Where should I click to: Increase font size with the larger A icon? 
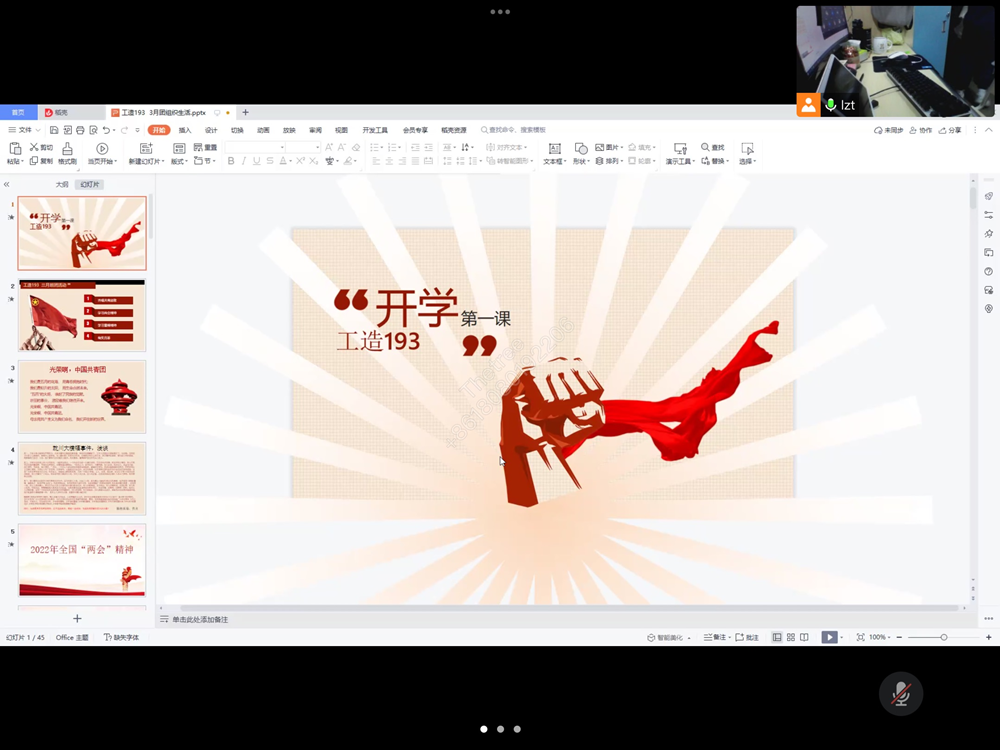[x=329, y=147]
